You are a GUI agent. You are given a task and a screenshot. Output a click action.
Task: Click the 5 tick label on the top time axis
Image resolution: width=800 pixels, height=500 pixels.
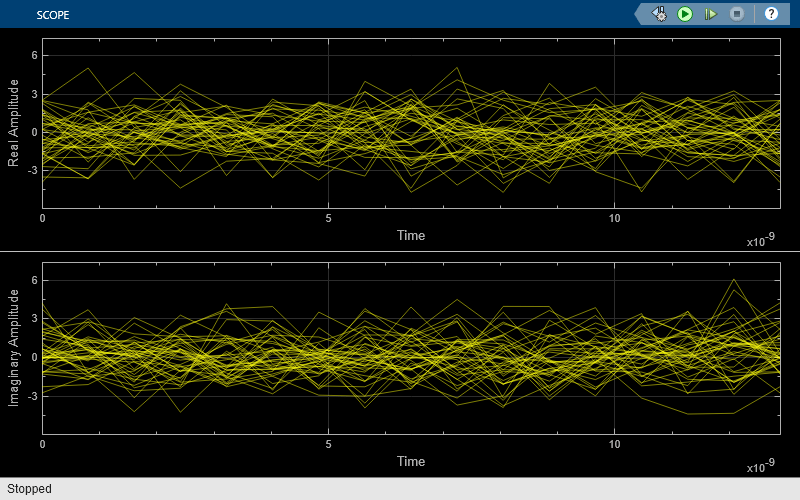[328, 218]
